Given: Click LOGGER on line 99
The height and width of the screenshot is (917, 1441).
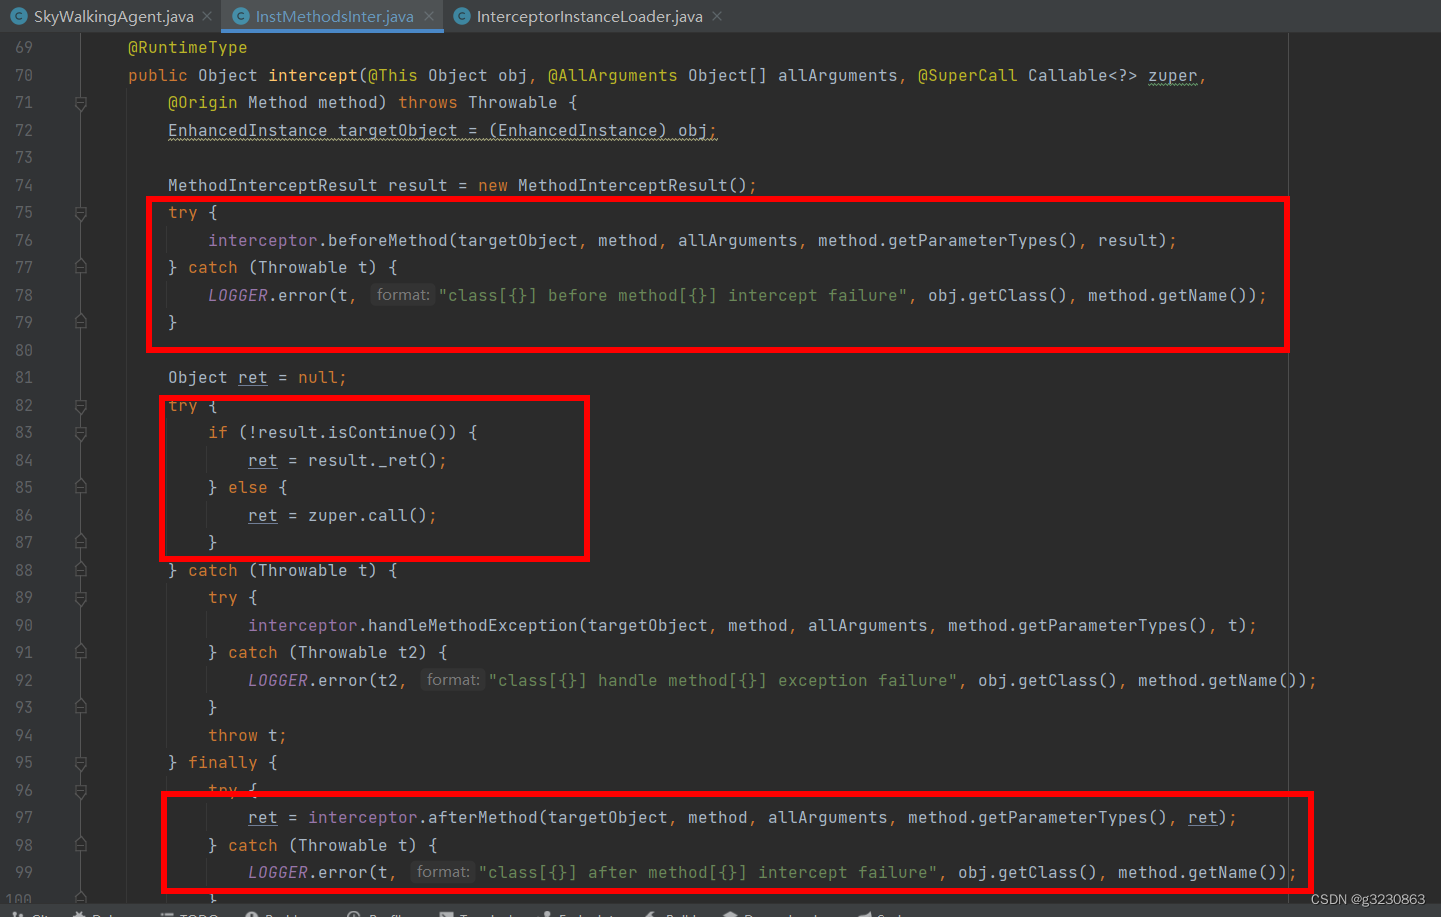Looking at the screenshot, I should pos(278,873).
